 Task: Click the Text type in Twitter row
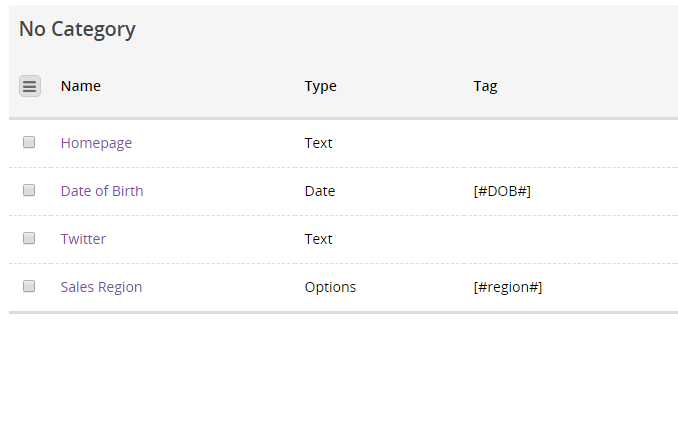click(318, 239)
